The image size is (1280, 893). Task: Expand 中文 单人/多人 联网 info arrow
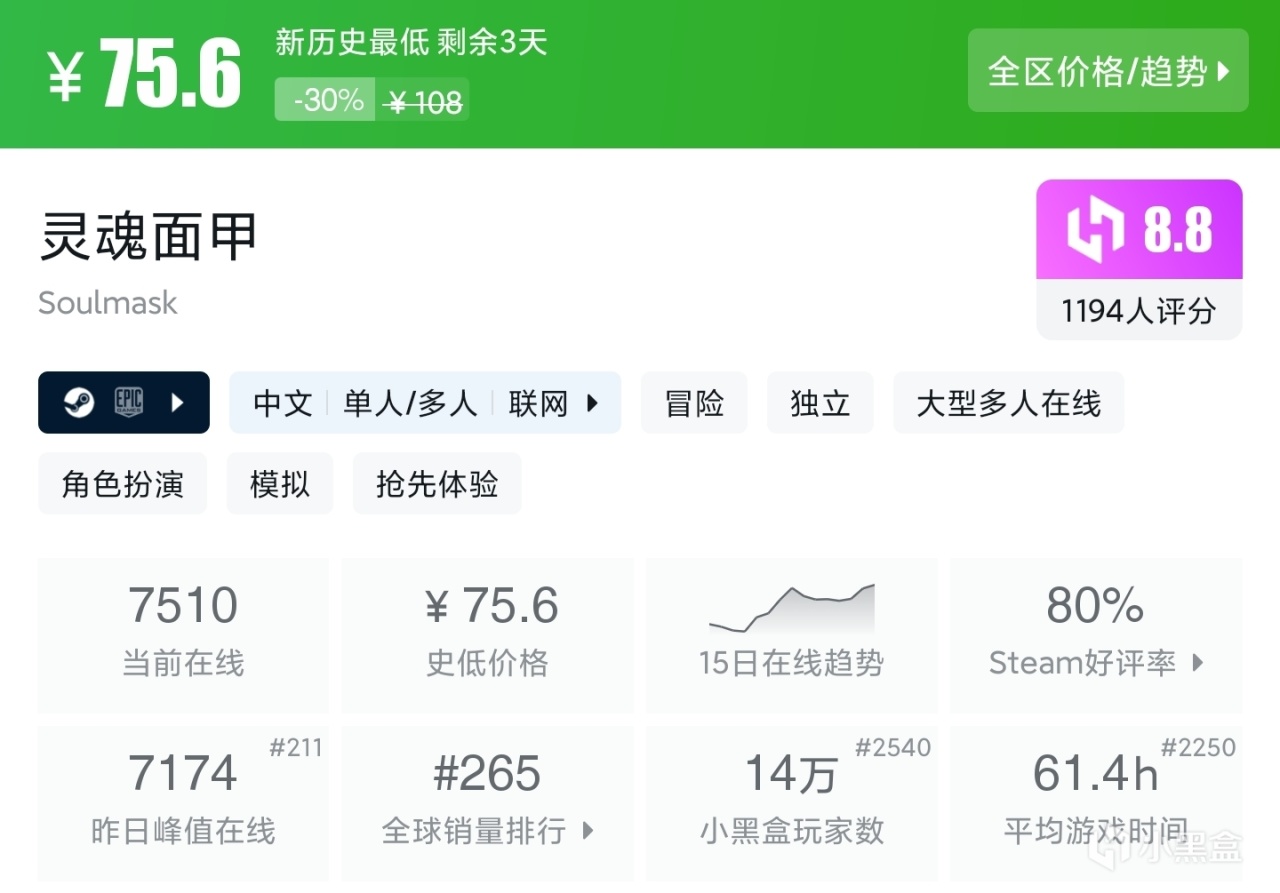pos(592,403)
